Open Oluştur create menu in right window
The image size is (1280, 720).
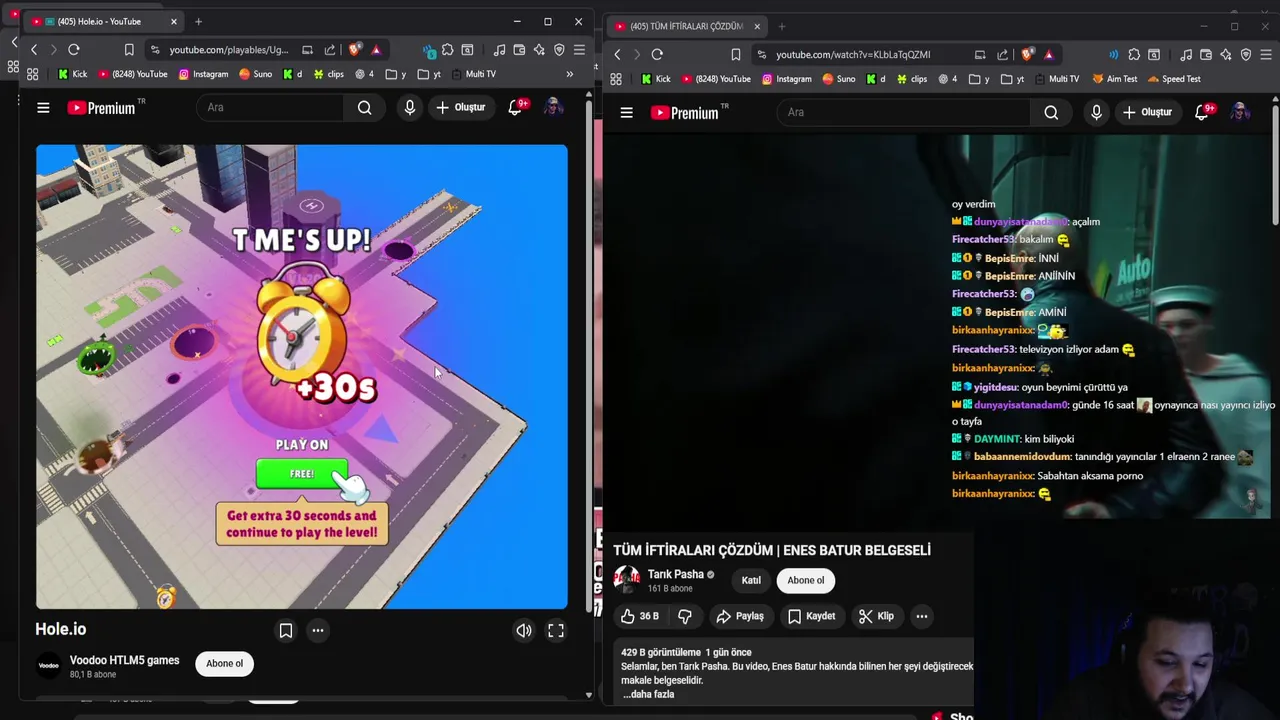click(1147, 112)
